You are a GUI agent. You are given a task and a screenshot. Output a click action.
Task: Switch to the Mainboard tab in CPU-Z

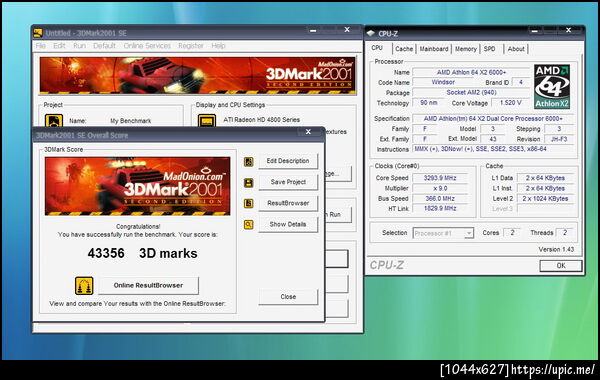434,49
